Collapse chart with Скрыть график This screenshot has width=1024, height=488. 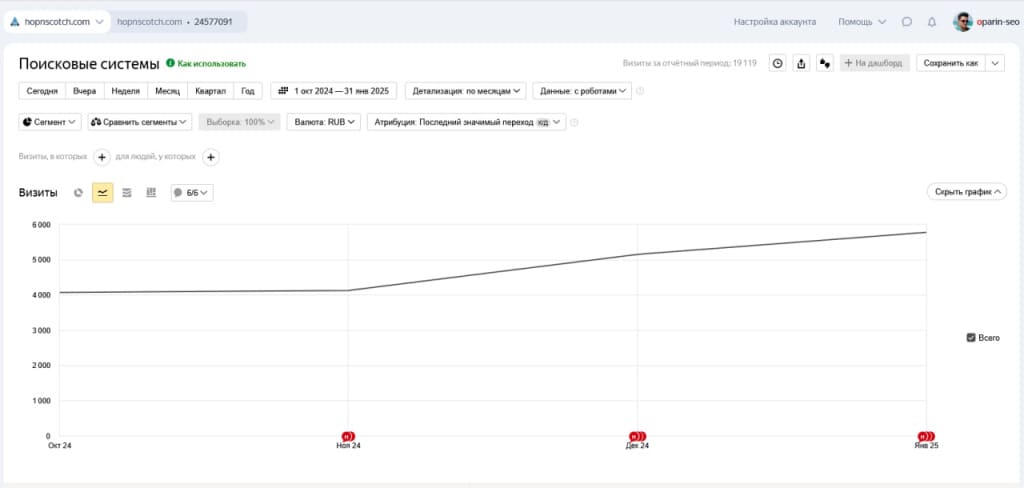967,192
